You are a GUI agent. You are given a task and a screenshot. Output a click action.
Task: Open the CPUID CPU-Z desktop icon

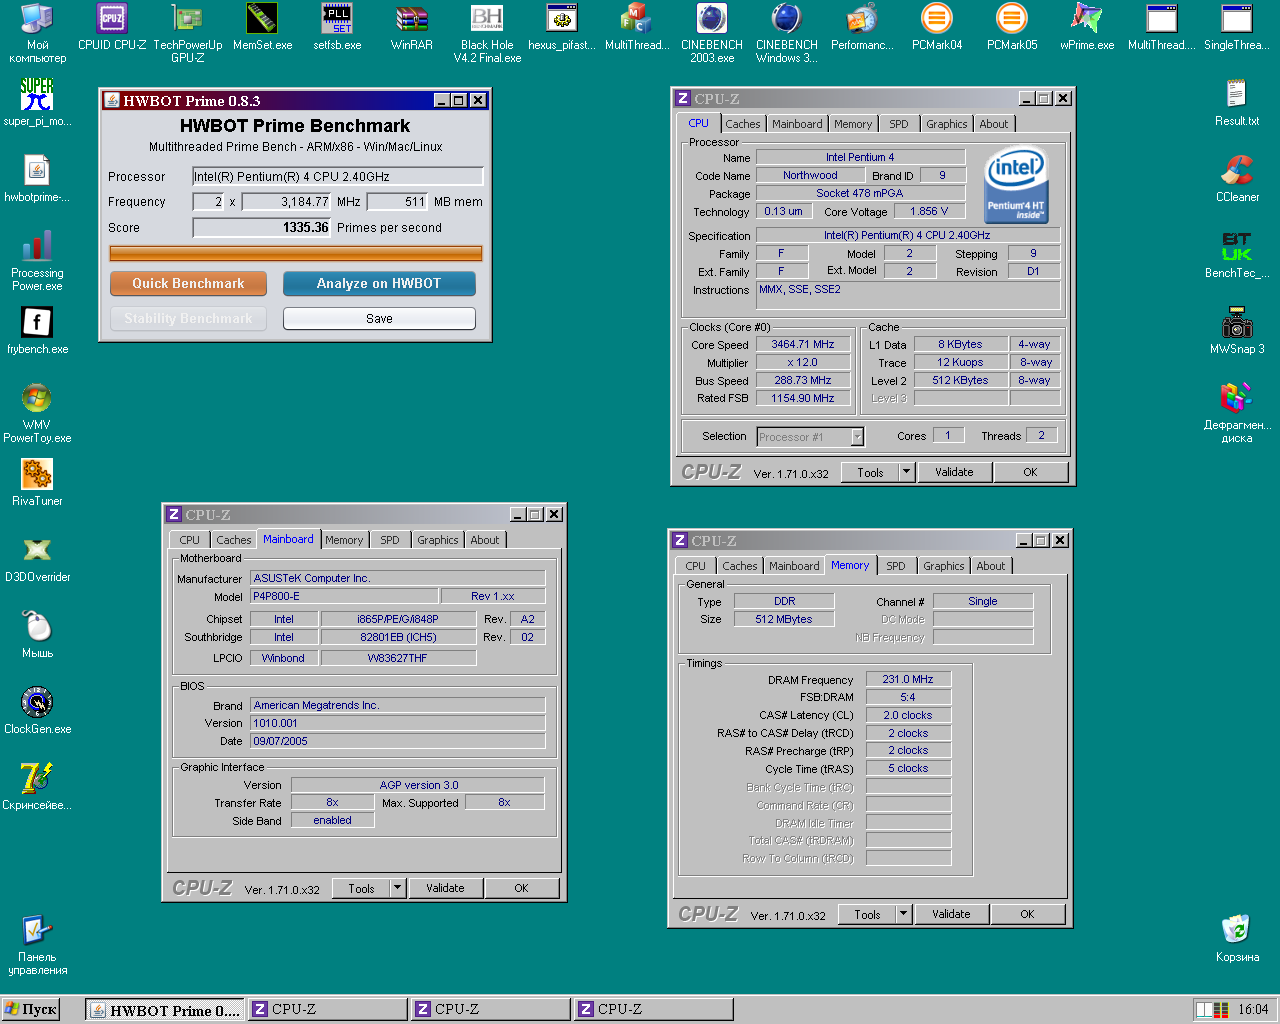[112, 28]
